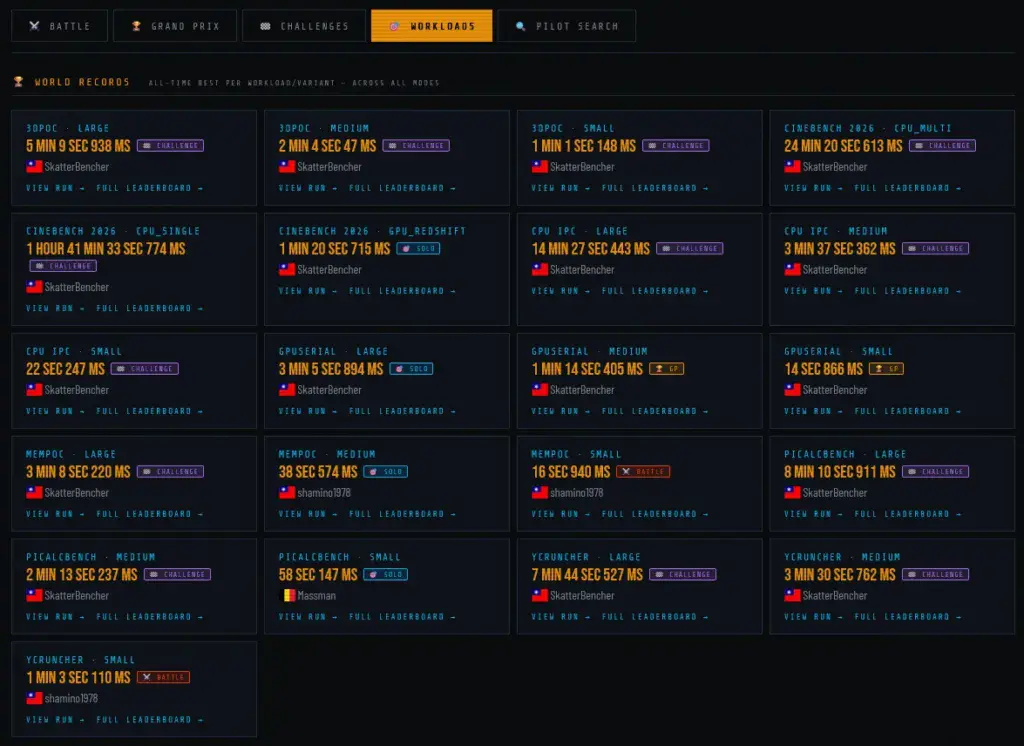Click the Challenge badge on 3DPOC Medium card

click(x=416, y=146)
